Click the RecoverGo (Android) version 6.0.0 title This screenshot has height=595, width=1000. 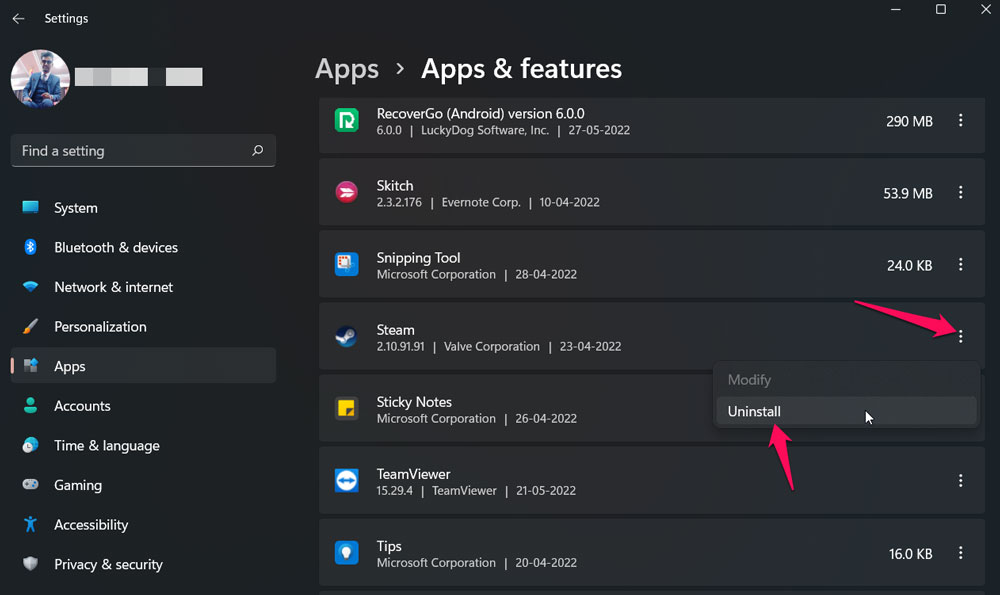pyautogui.click(x=480, y=114)
